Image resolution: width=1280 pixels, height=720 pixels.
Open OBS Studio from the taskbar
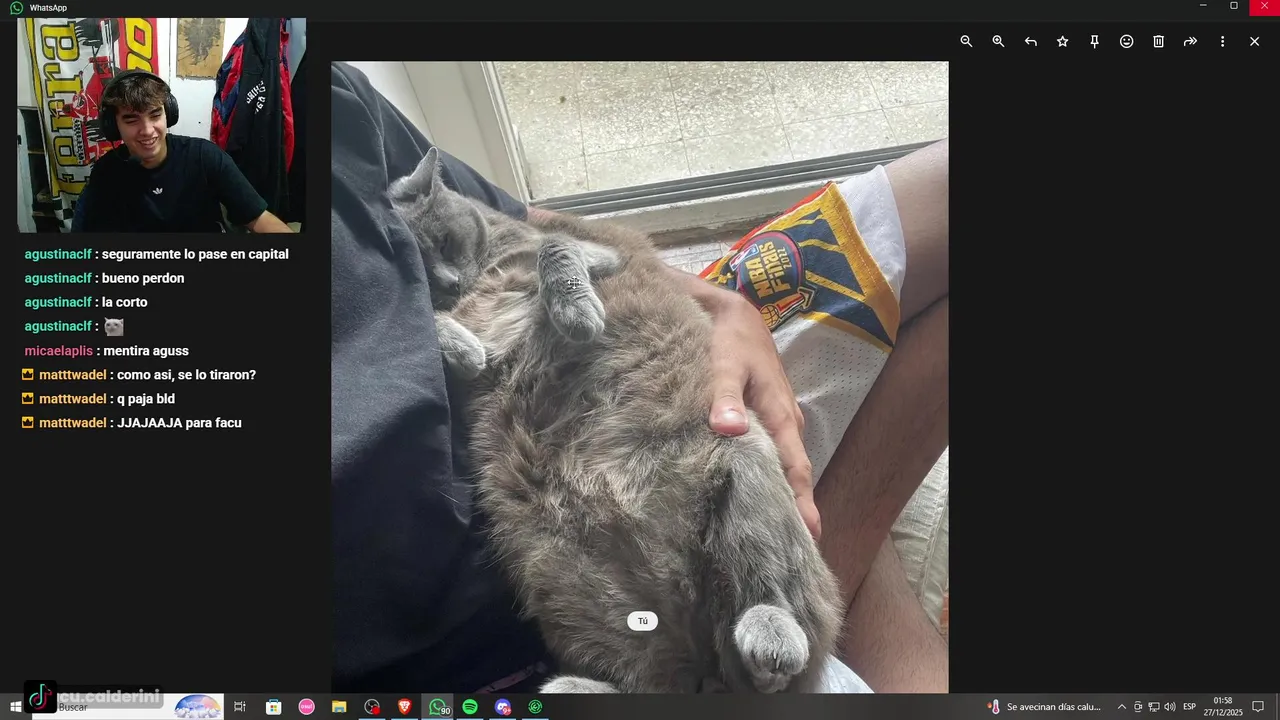pos(372,707)
